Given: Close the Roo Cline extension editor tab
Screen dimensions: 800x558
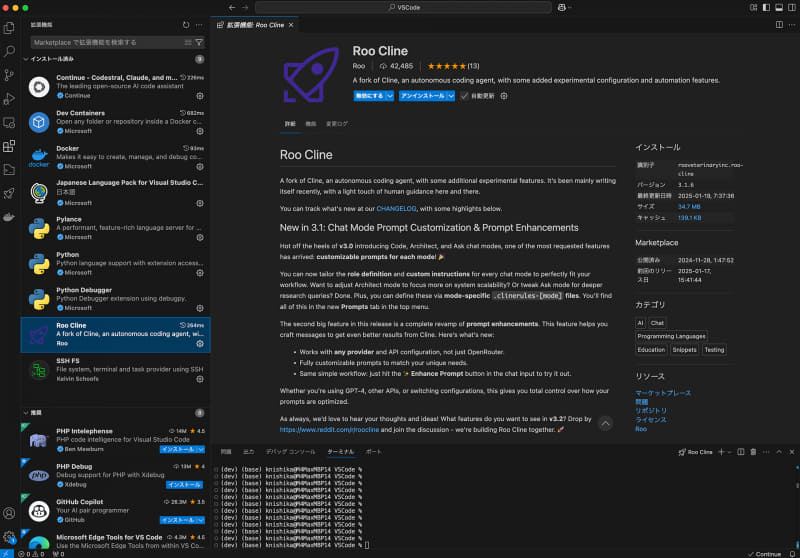Looking at the screenshot, I should tap(291, 25).
